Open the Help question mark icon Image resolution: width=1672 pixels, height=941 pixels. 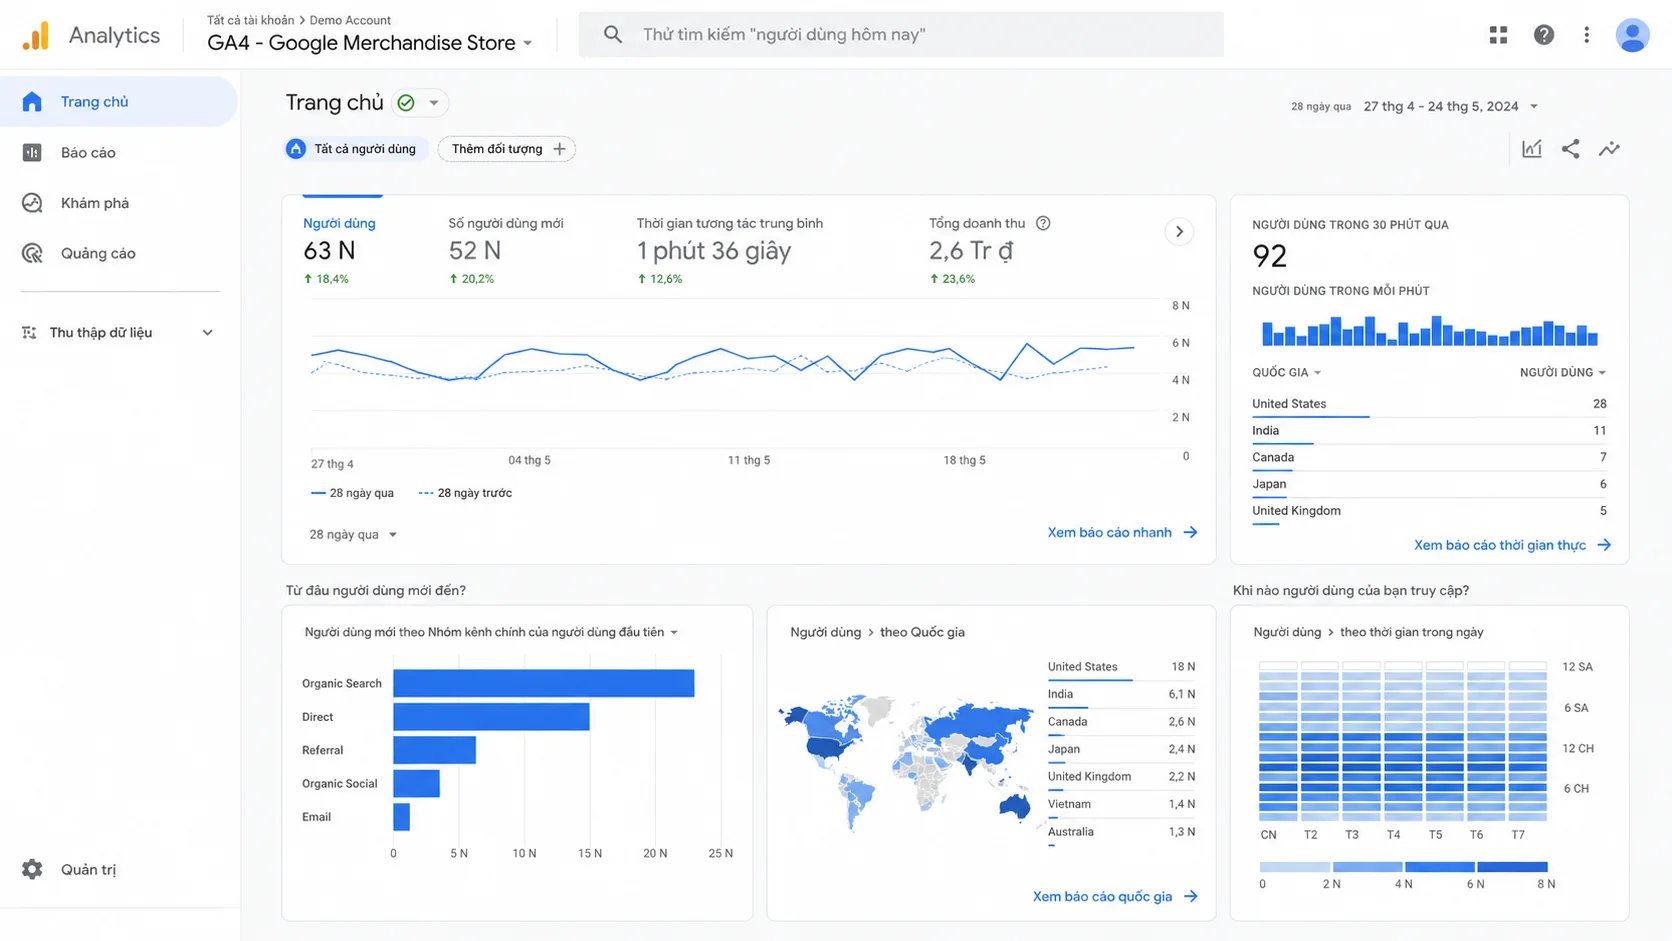click(x=1544, y=35)
